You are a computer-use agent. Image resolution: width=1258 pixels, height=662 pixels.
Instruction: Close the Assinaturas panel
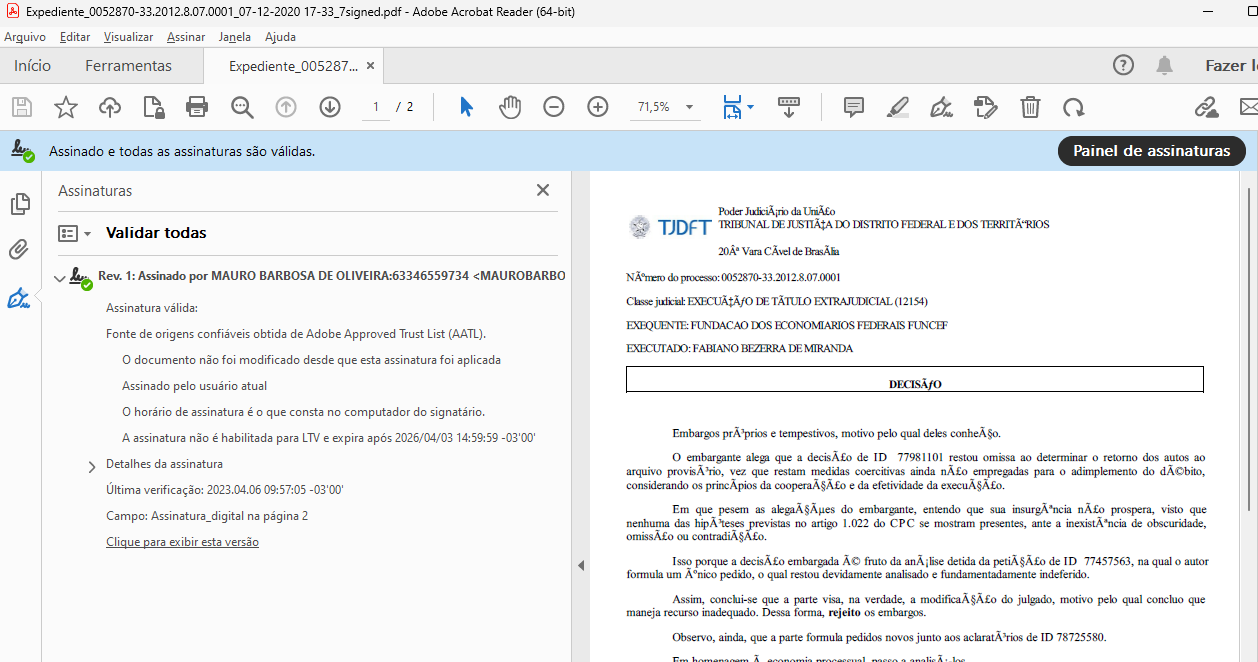click(543, 190)
